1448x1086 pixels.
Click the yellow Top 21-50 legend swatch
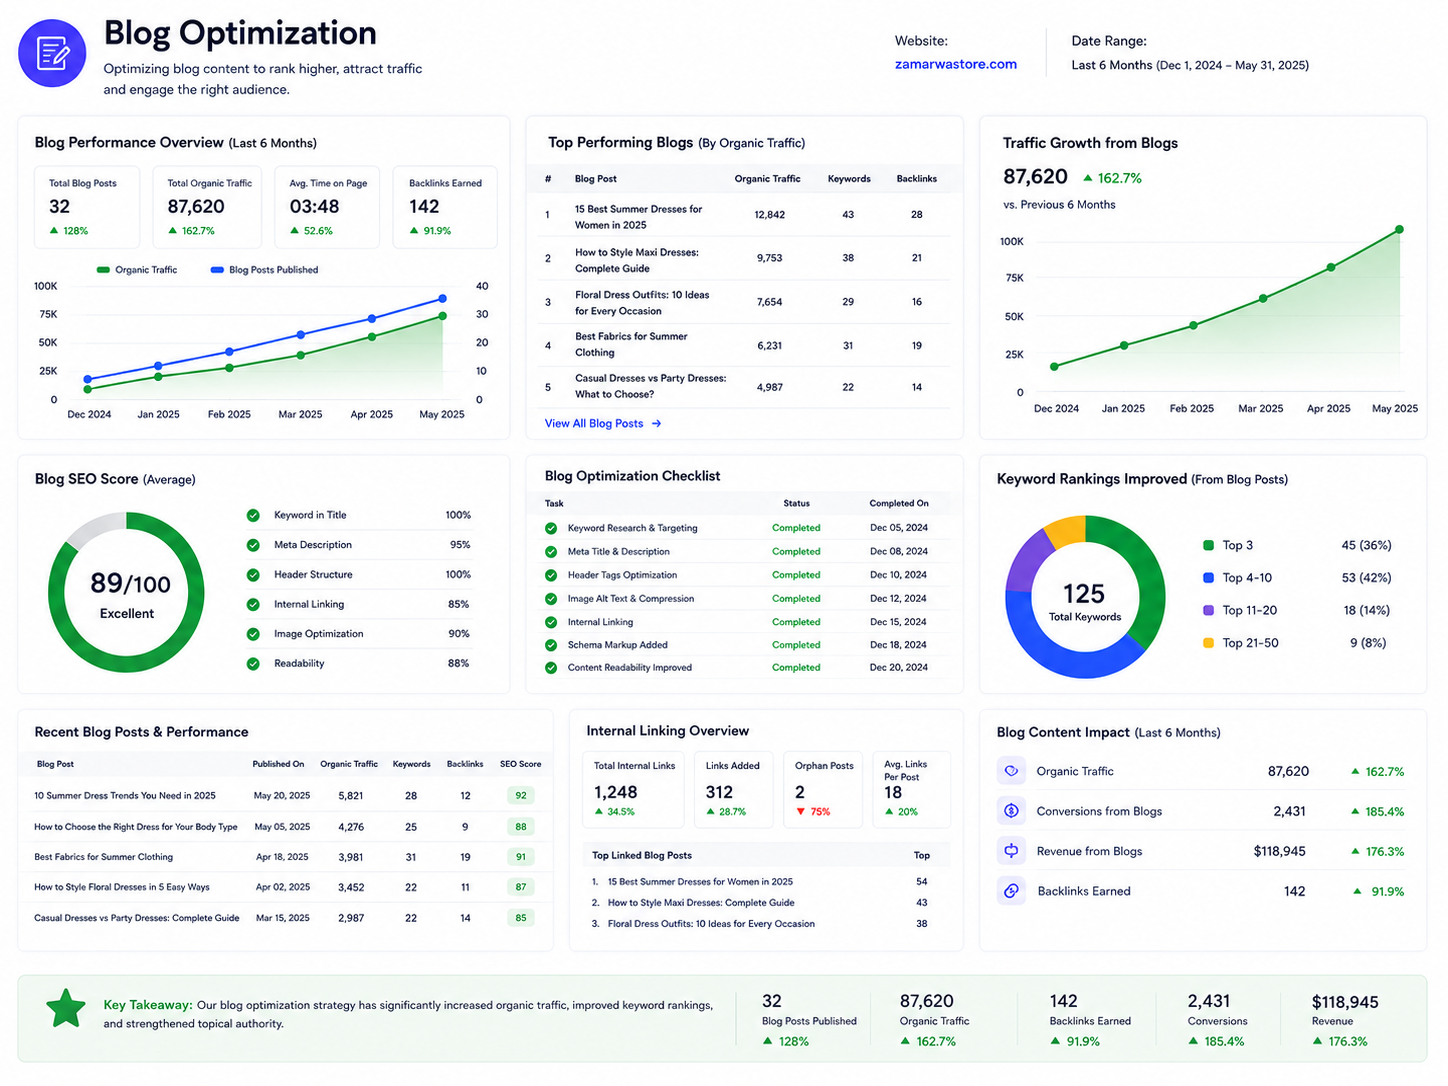[1208, 643]
